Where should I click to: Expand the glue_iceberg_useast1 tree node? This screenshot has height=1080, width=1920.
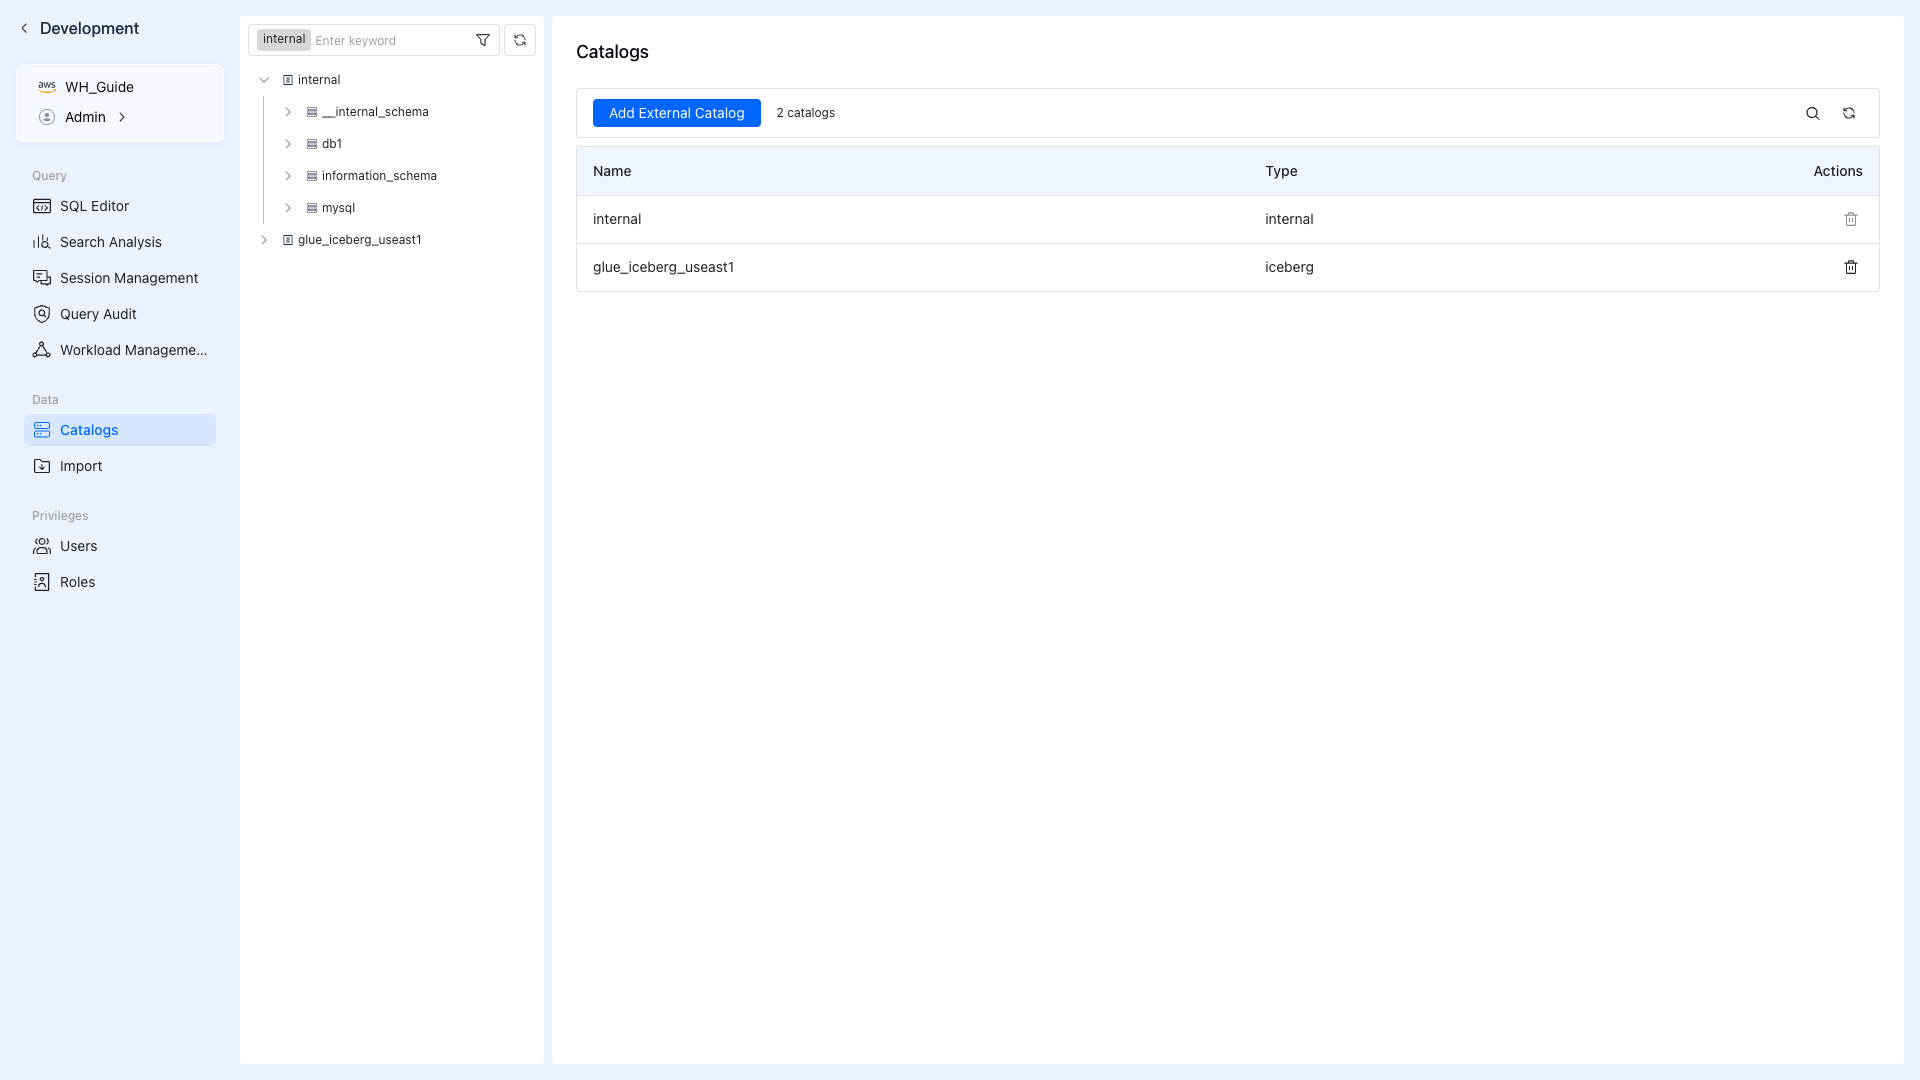tap(264, 240)
